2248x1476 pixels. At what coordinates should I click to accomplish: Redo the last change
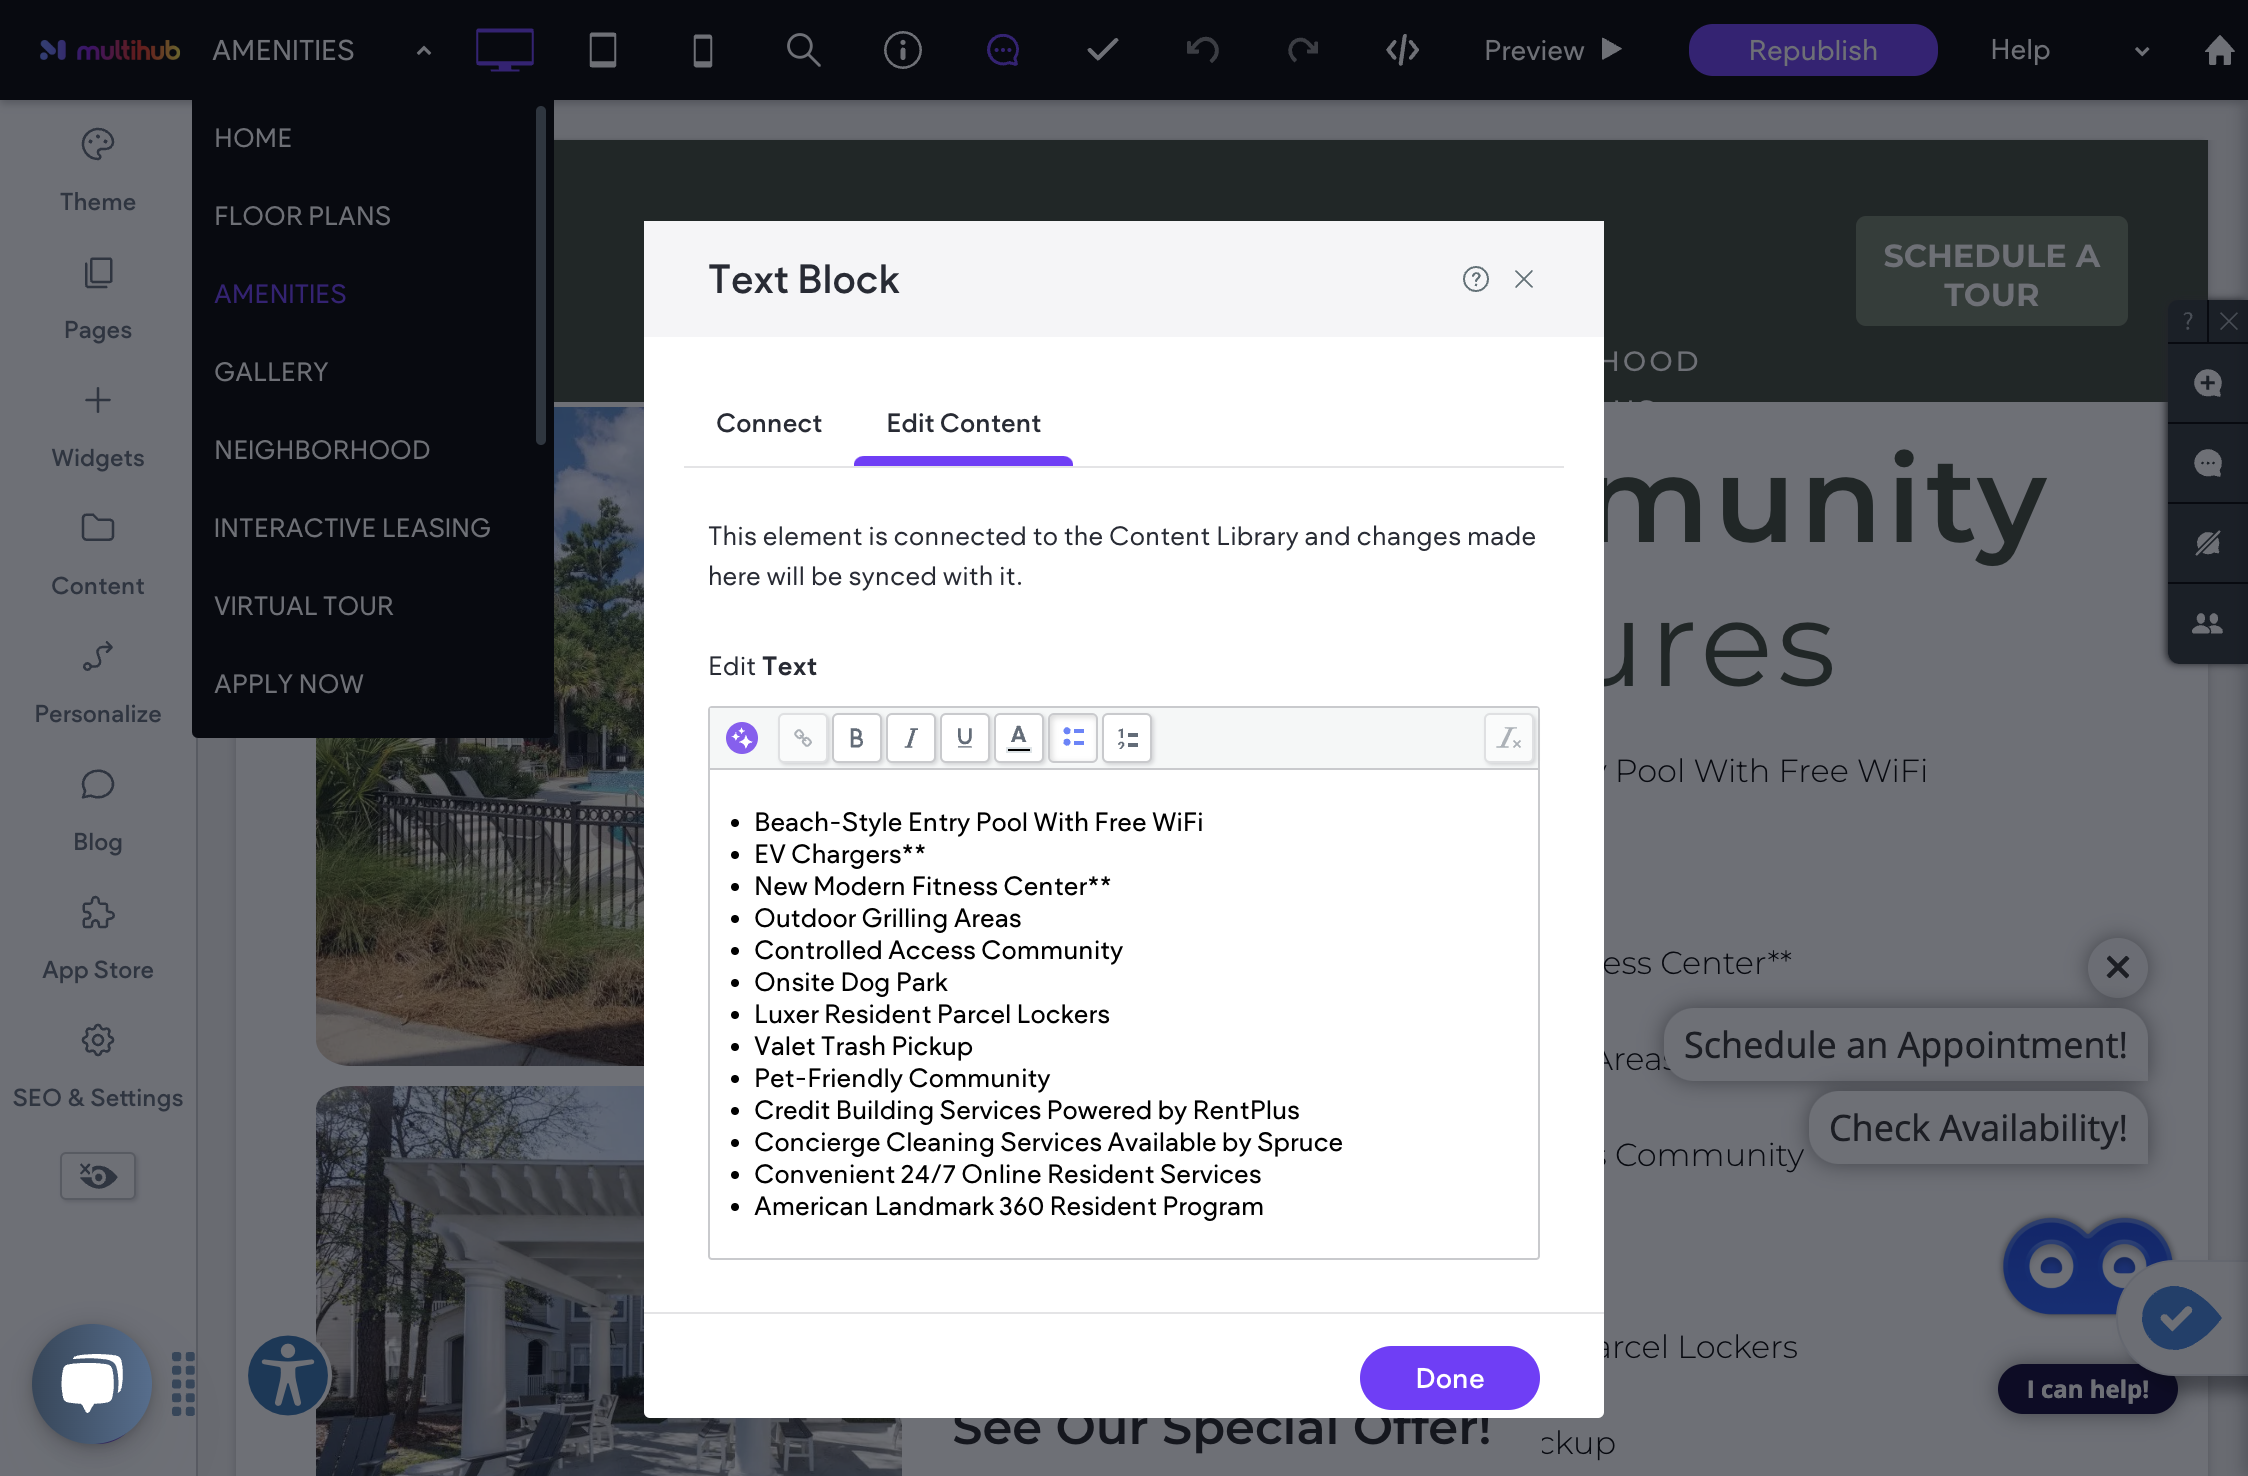pyautogui.click(x=1303, y=50)
